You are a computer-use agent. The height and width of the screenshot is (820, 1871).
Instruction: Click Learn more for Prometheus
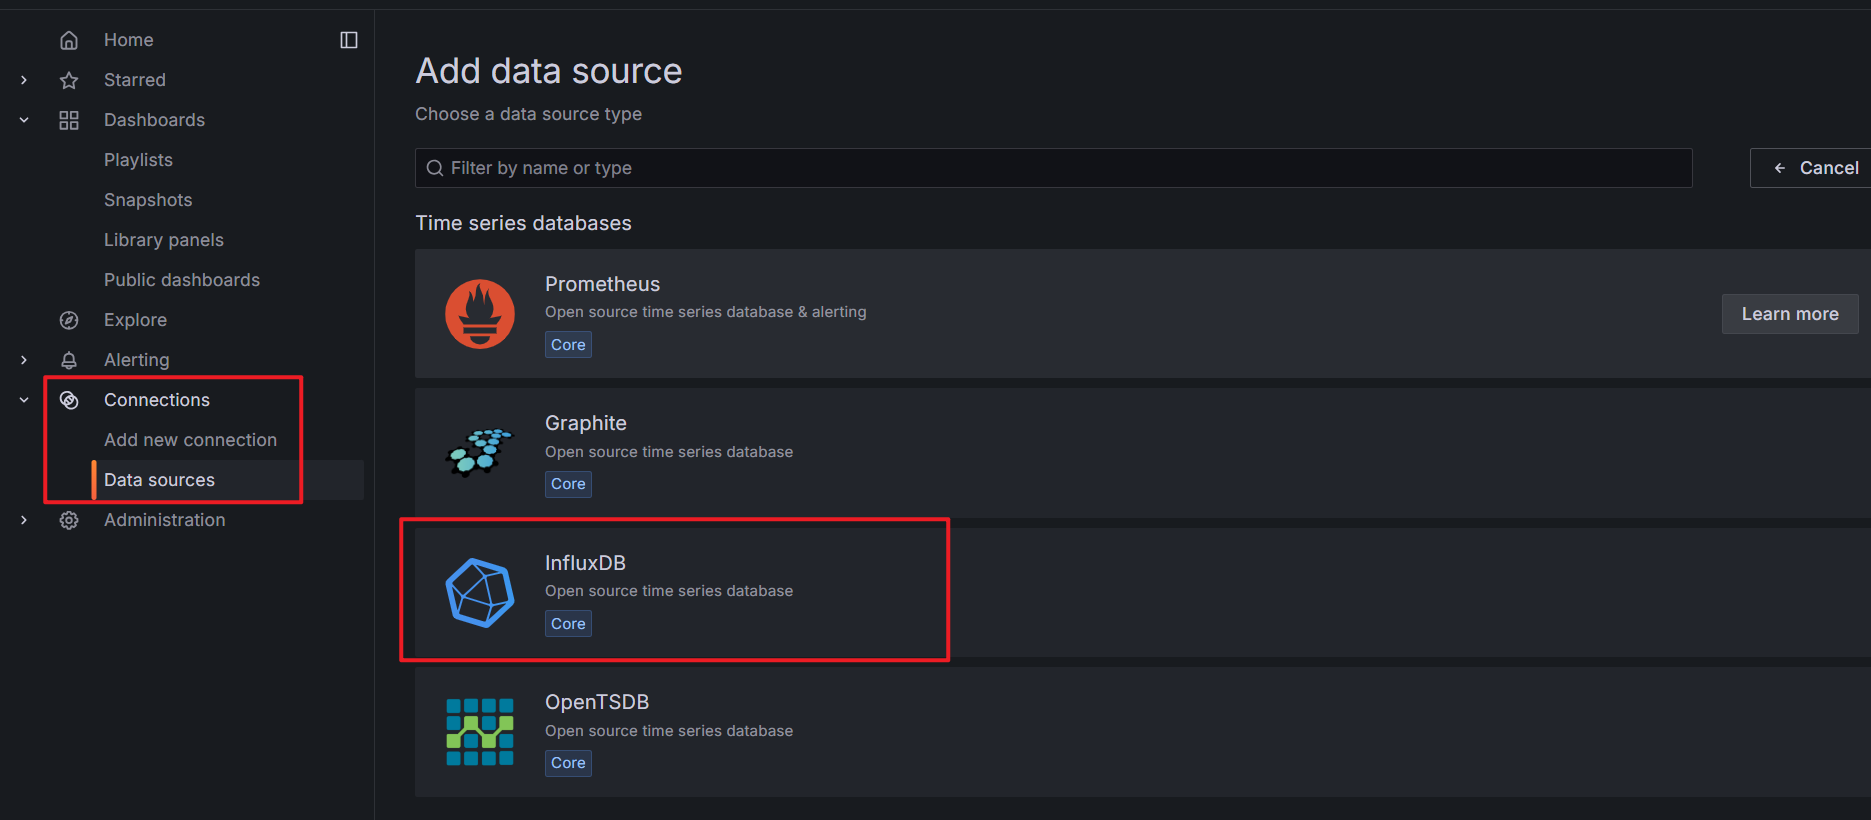pos(1789,314)
